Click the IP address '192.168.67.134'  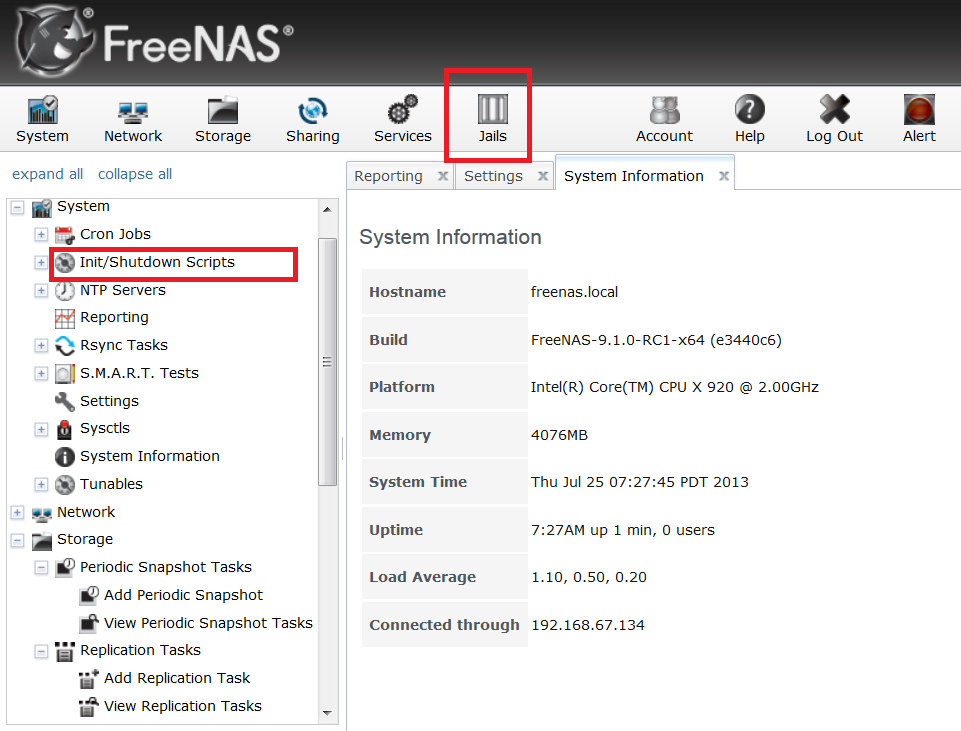pyautogui.click(x=588, y=625)
